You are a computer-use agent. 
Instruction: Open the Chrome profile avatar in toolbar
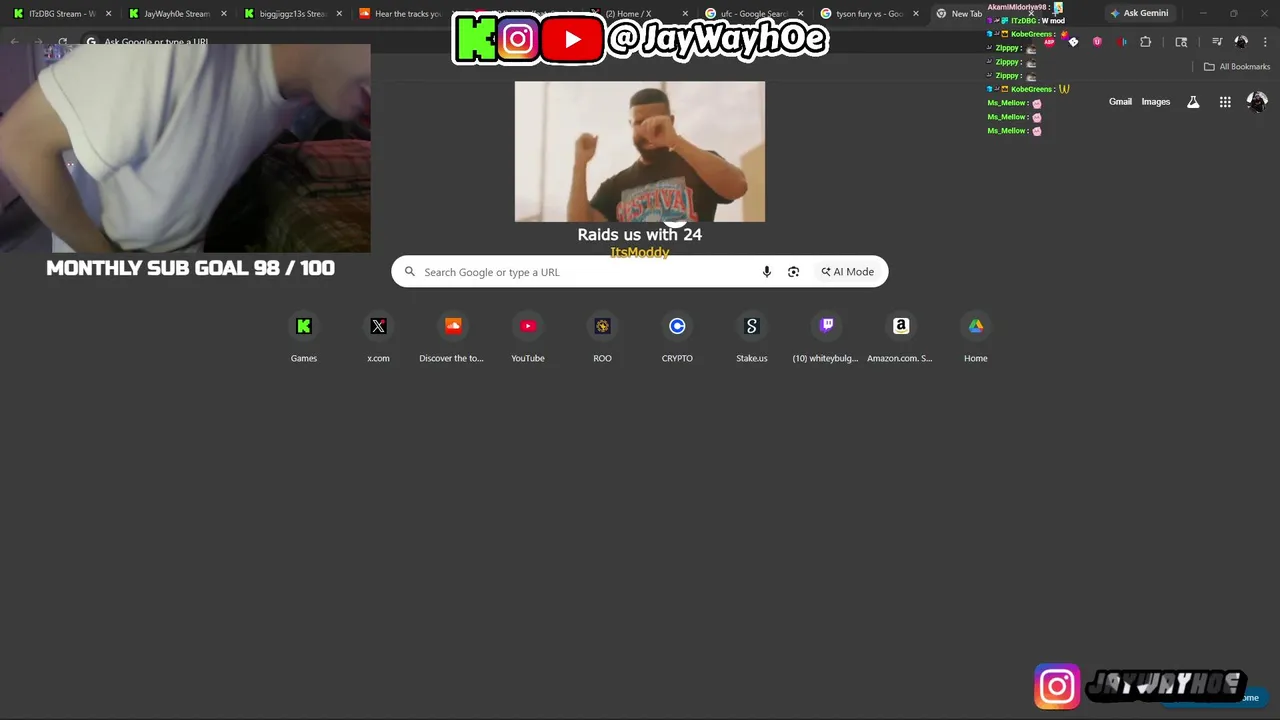(1241, 42)
